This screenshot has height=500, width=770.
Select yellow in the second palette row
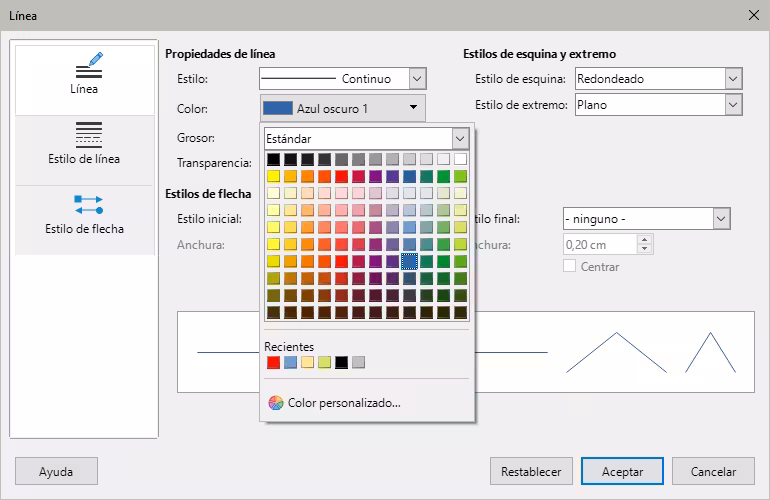[274, 176]
